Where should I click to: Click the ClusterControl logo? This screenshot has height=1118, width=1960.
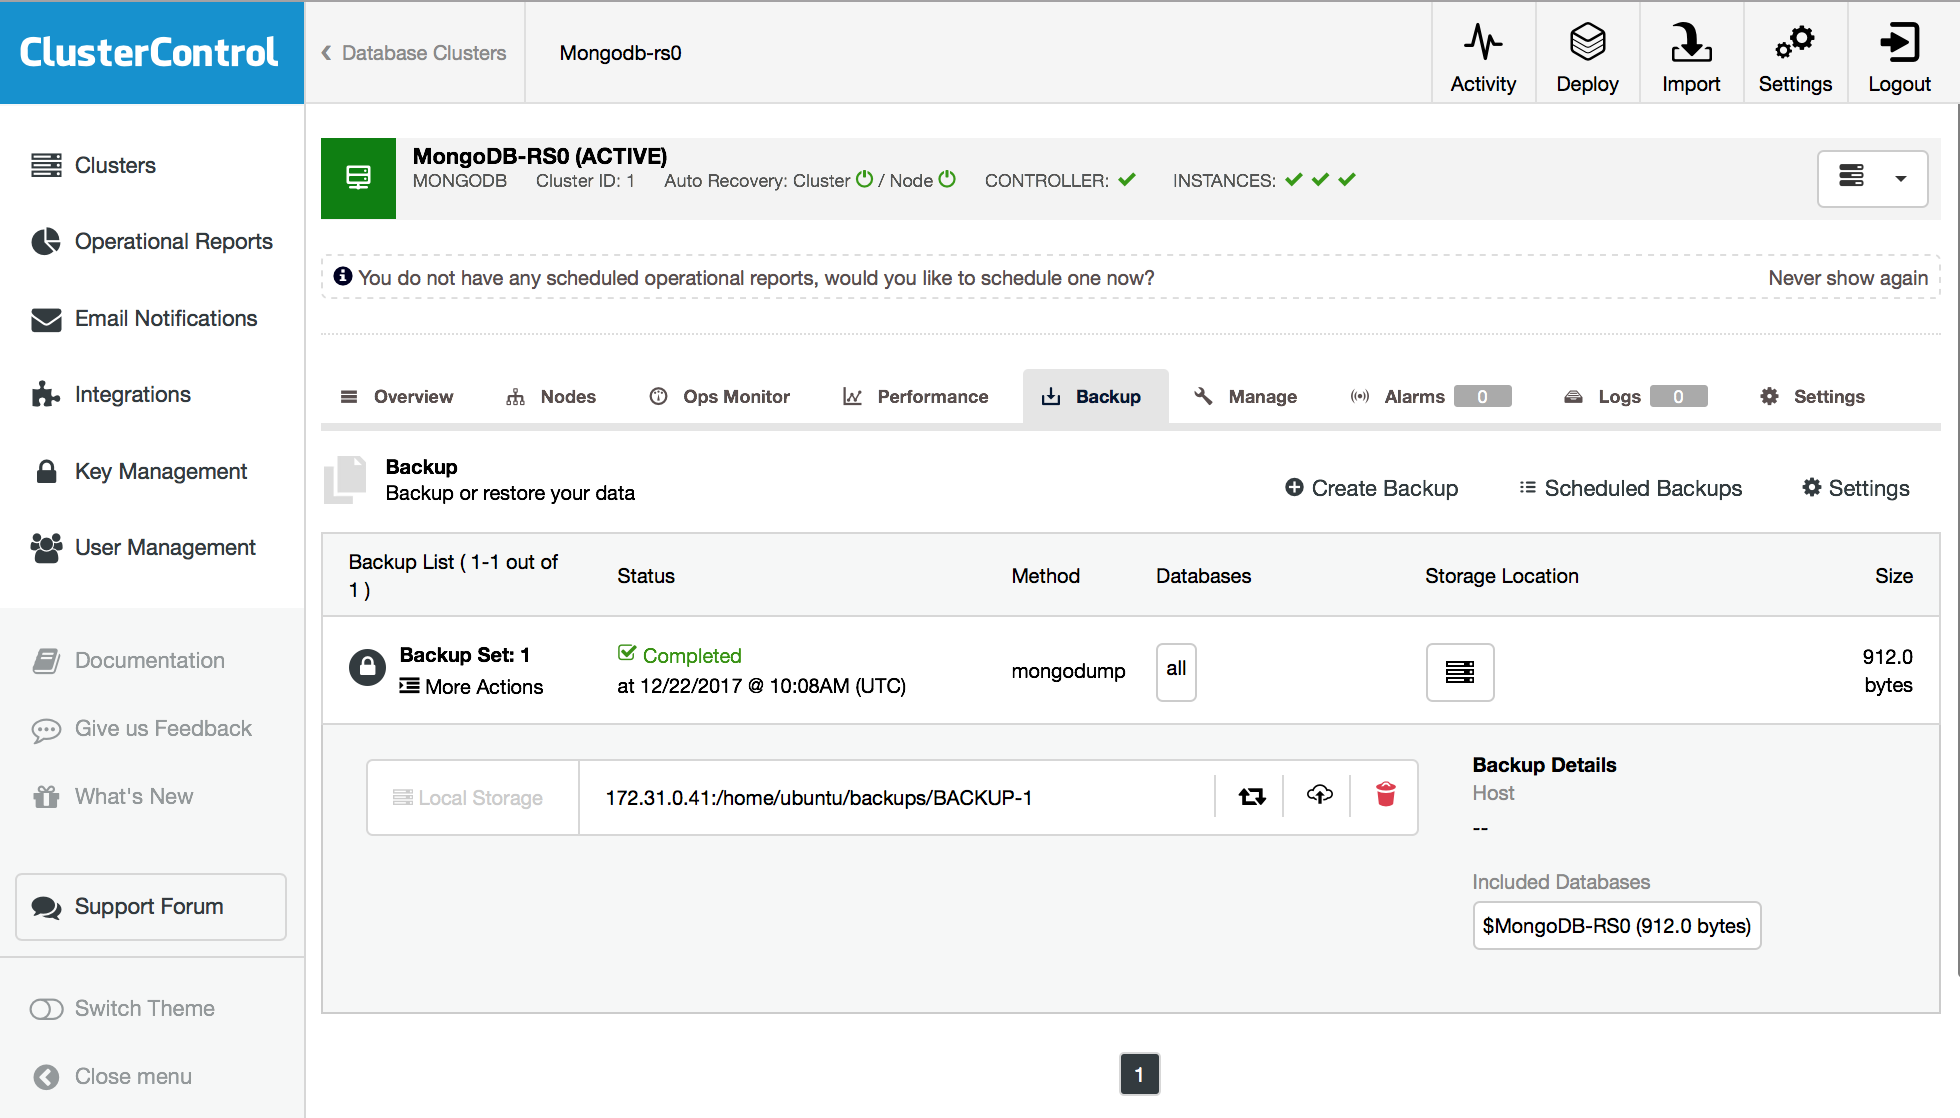point(149,52)
